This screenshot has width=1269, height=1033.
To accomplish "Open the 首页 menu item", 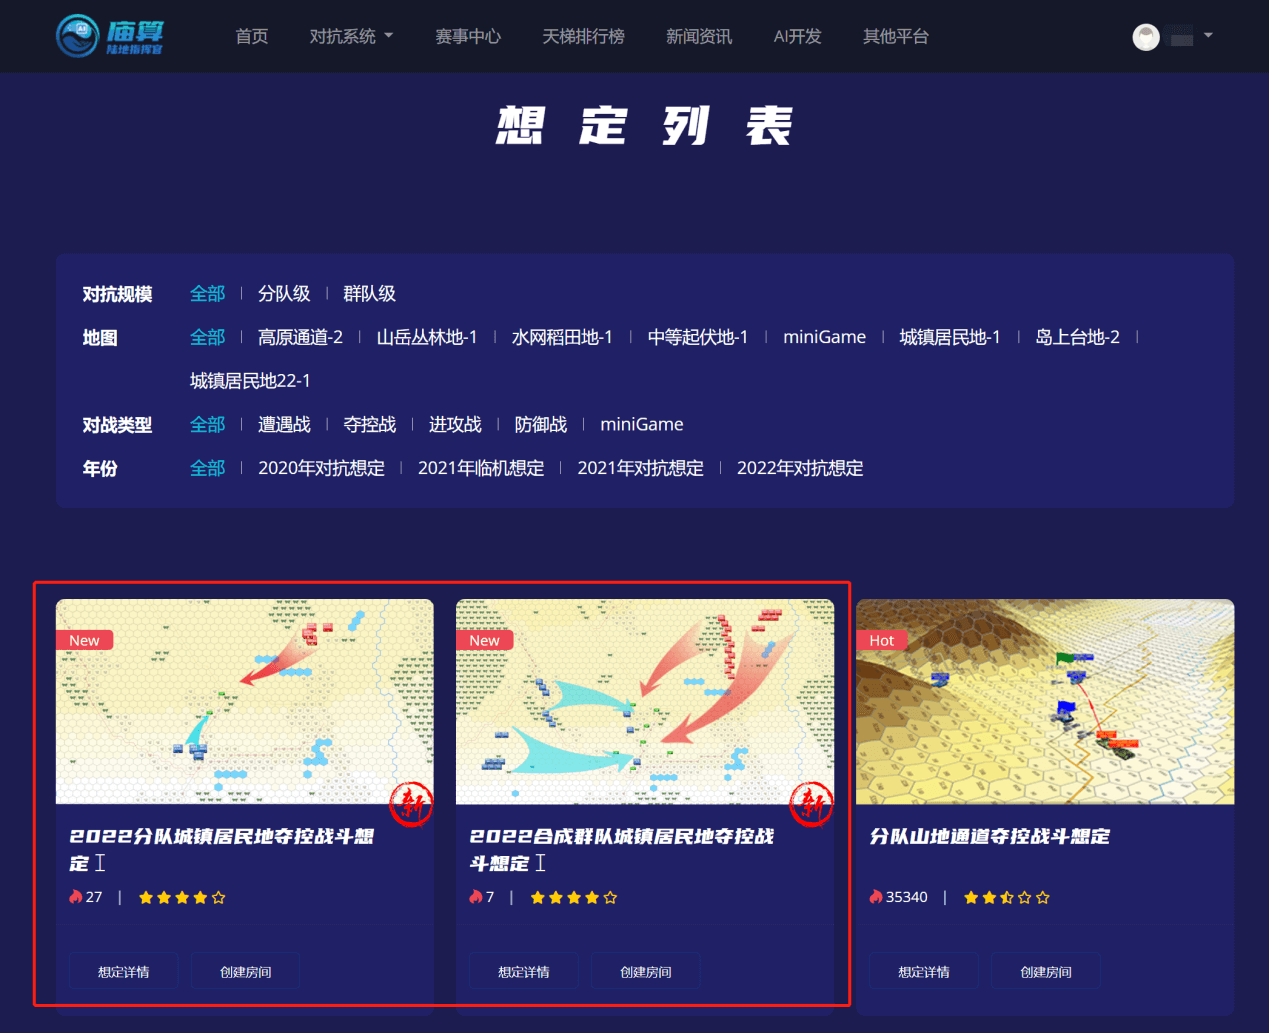I will (x=251, y=36).
